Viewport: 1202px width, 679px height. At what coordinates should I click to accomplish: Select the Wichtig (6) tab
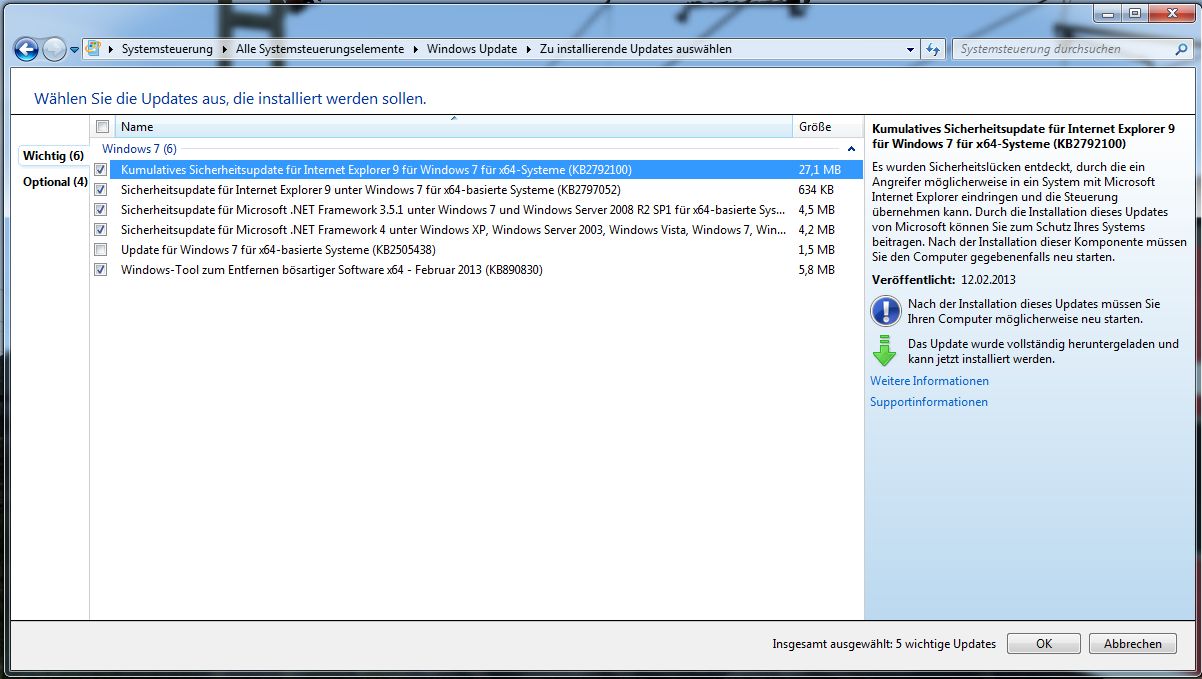[x=53, y=156]
